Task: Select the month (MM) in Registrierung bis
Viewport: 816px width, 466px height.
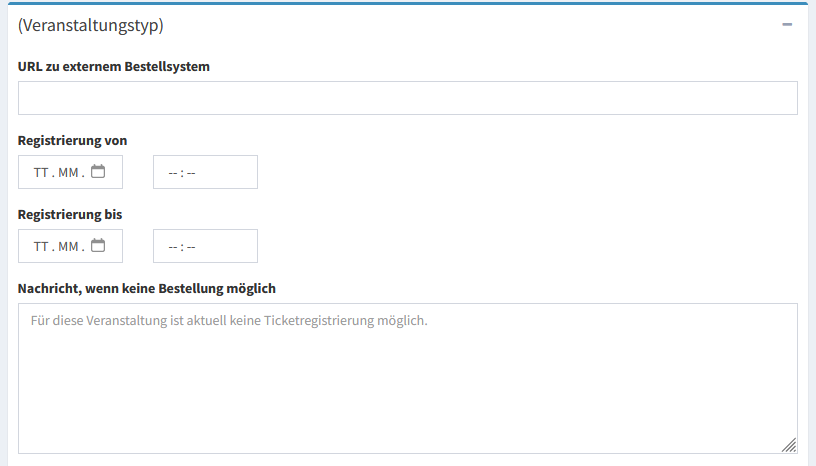Action: (67, 247)
